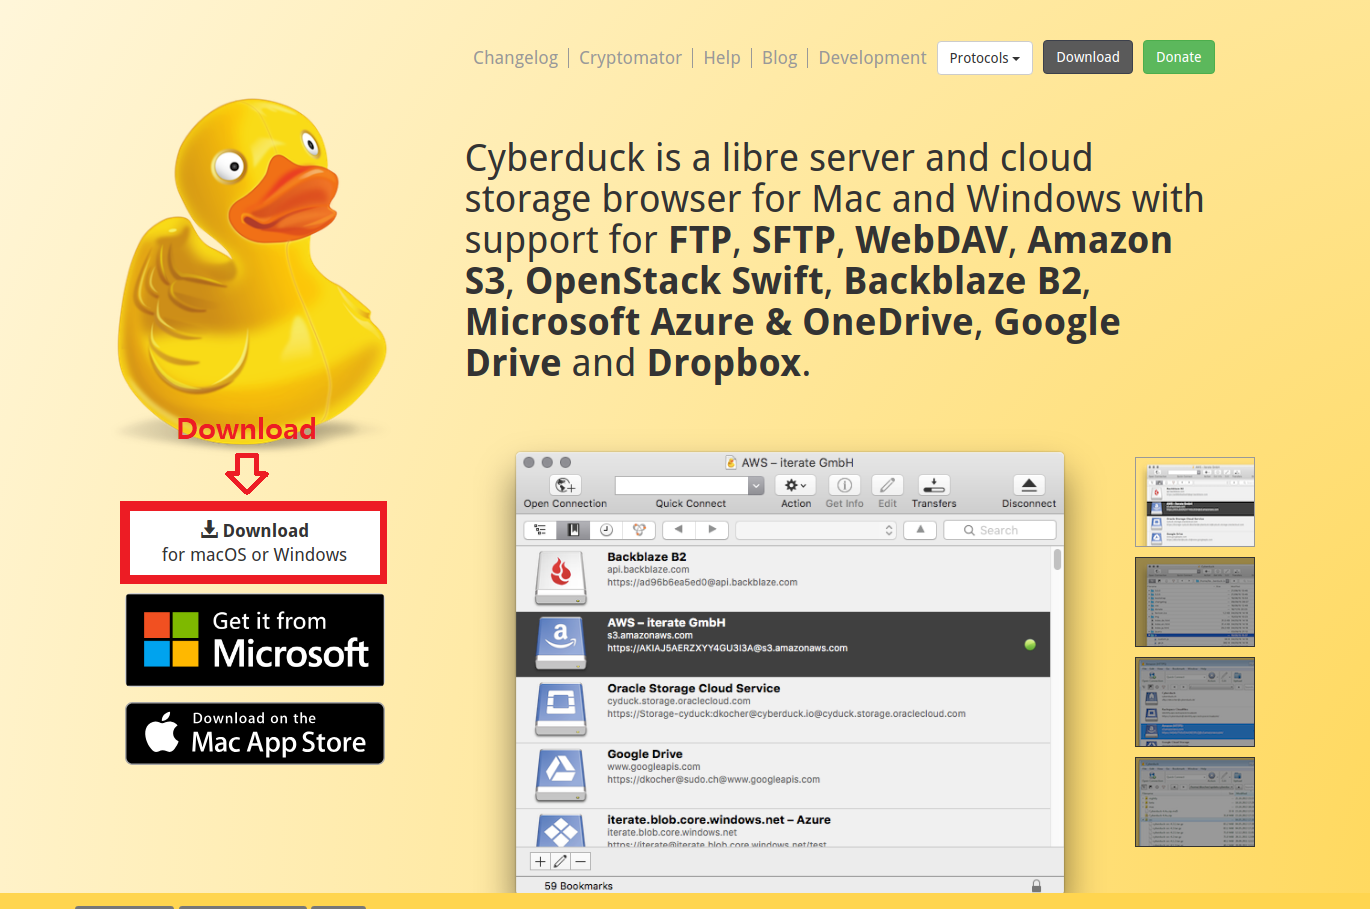Click the lock icon in status bar
The height and width of the screenshot is (909, 1370).
coord(1036,886)
